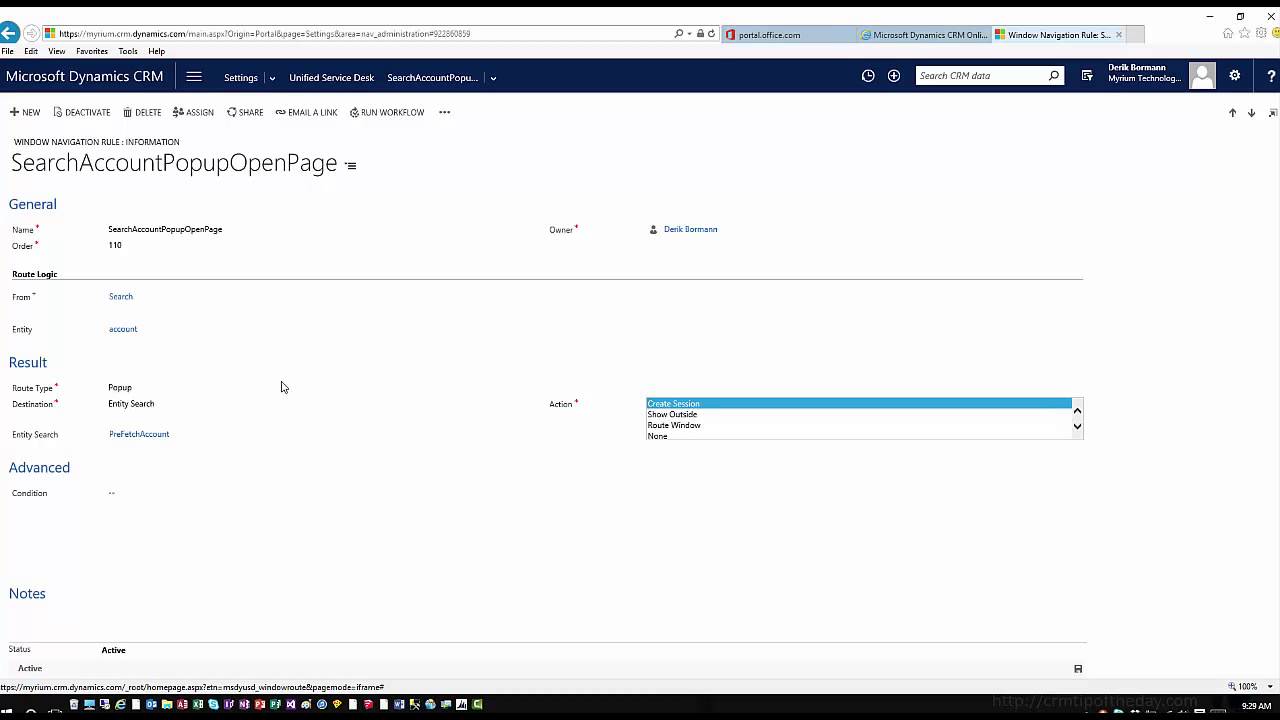Click the Order field value 110
This screenshot has height=720, width=1280.
tap(115, 245)
